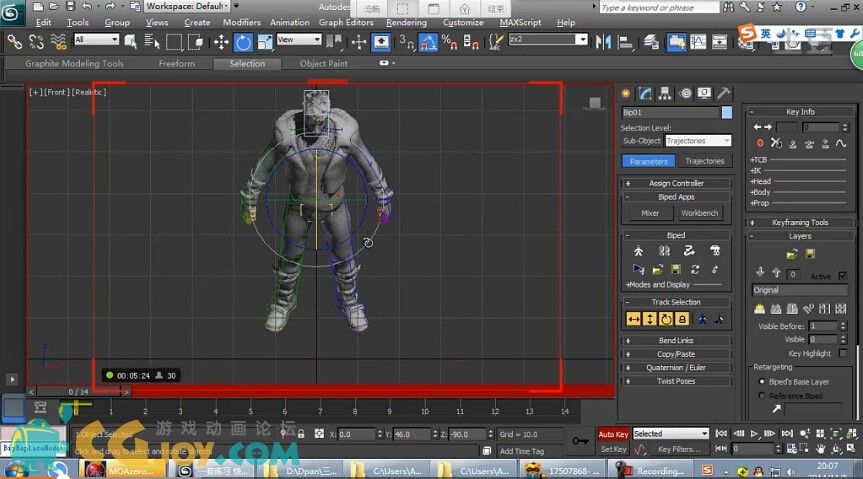This screenshot has height=479, width=863.
Task: Select the Select and Move tool
Action: 221,42
